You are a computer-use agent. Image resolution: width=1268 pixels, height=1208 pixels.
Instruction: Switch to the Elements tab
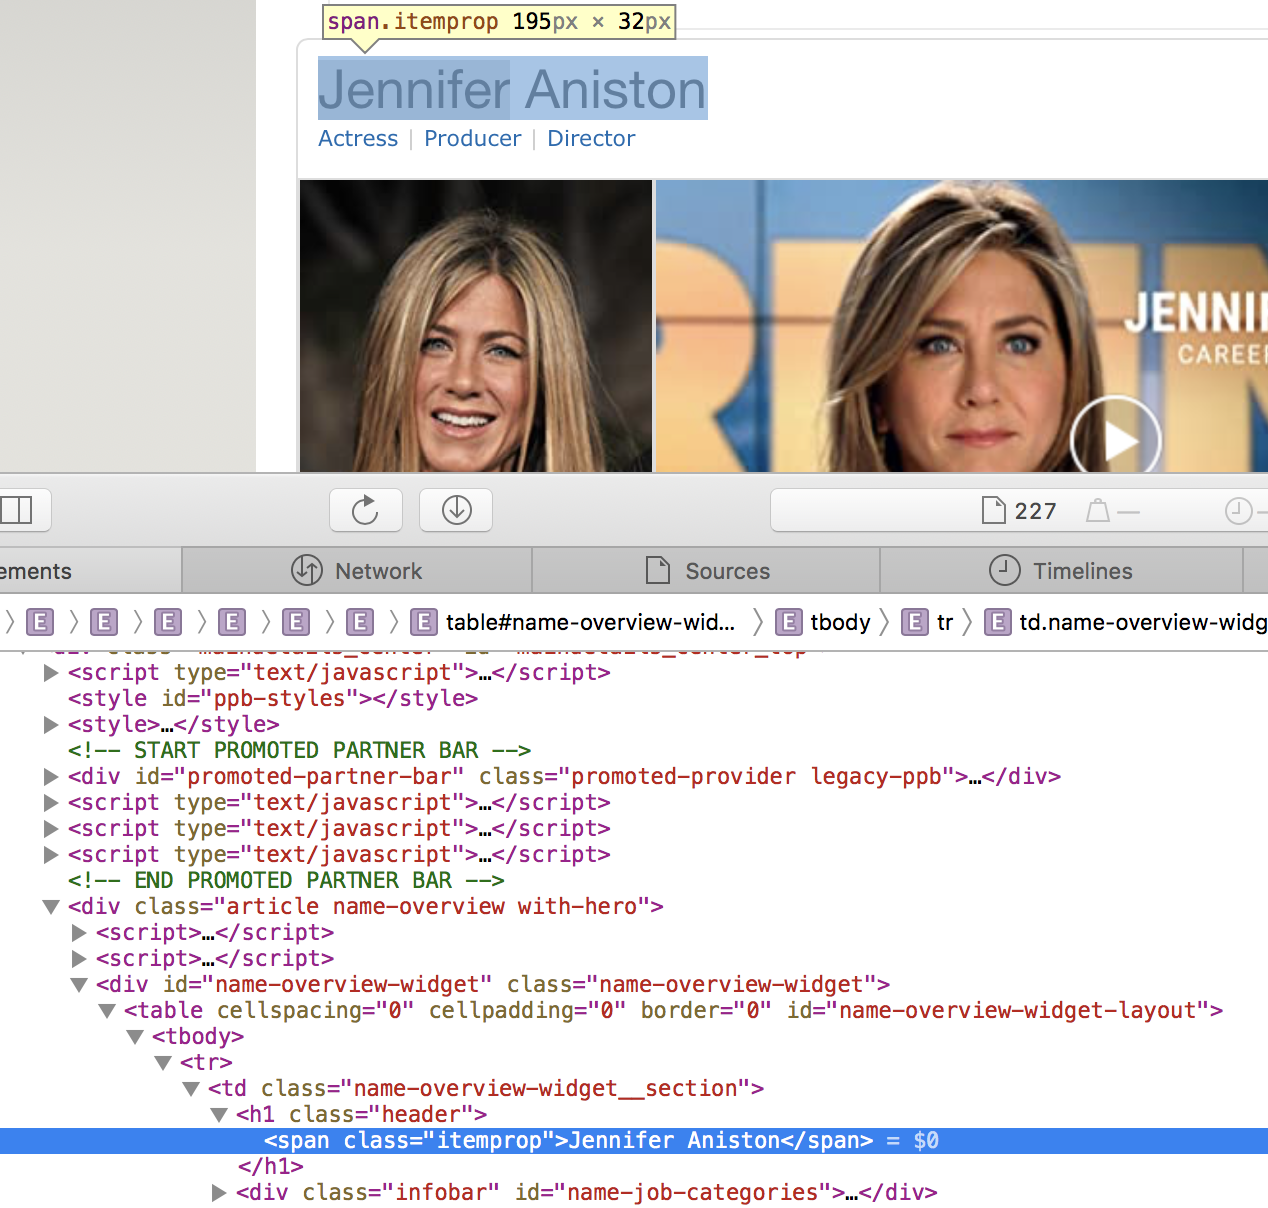[90, 571]
